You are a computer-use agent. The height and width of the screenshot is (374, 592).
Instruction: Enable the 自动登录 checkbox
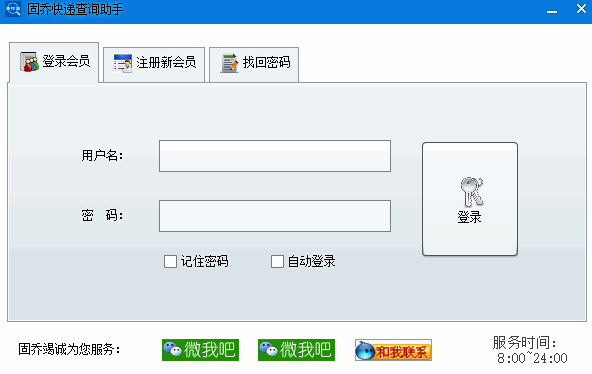[x=277, y=261]
